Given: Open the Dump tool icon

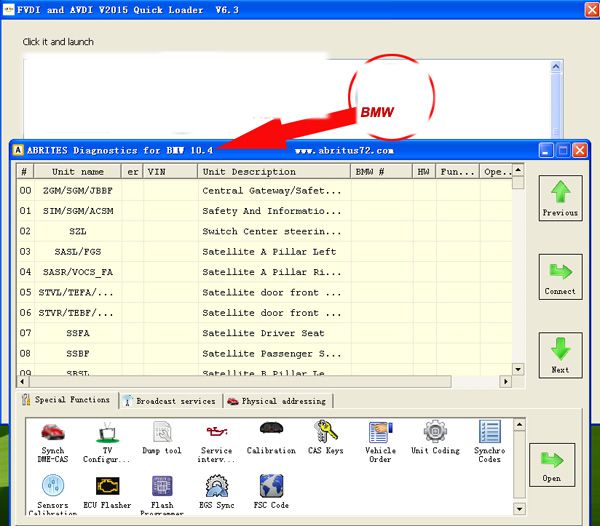Looking at the screenshot, I should 162,438.
